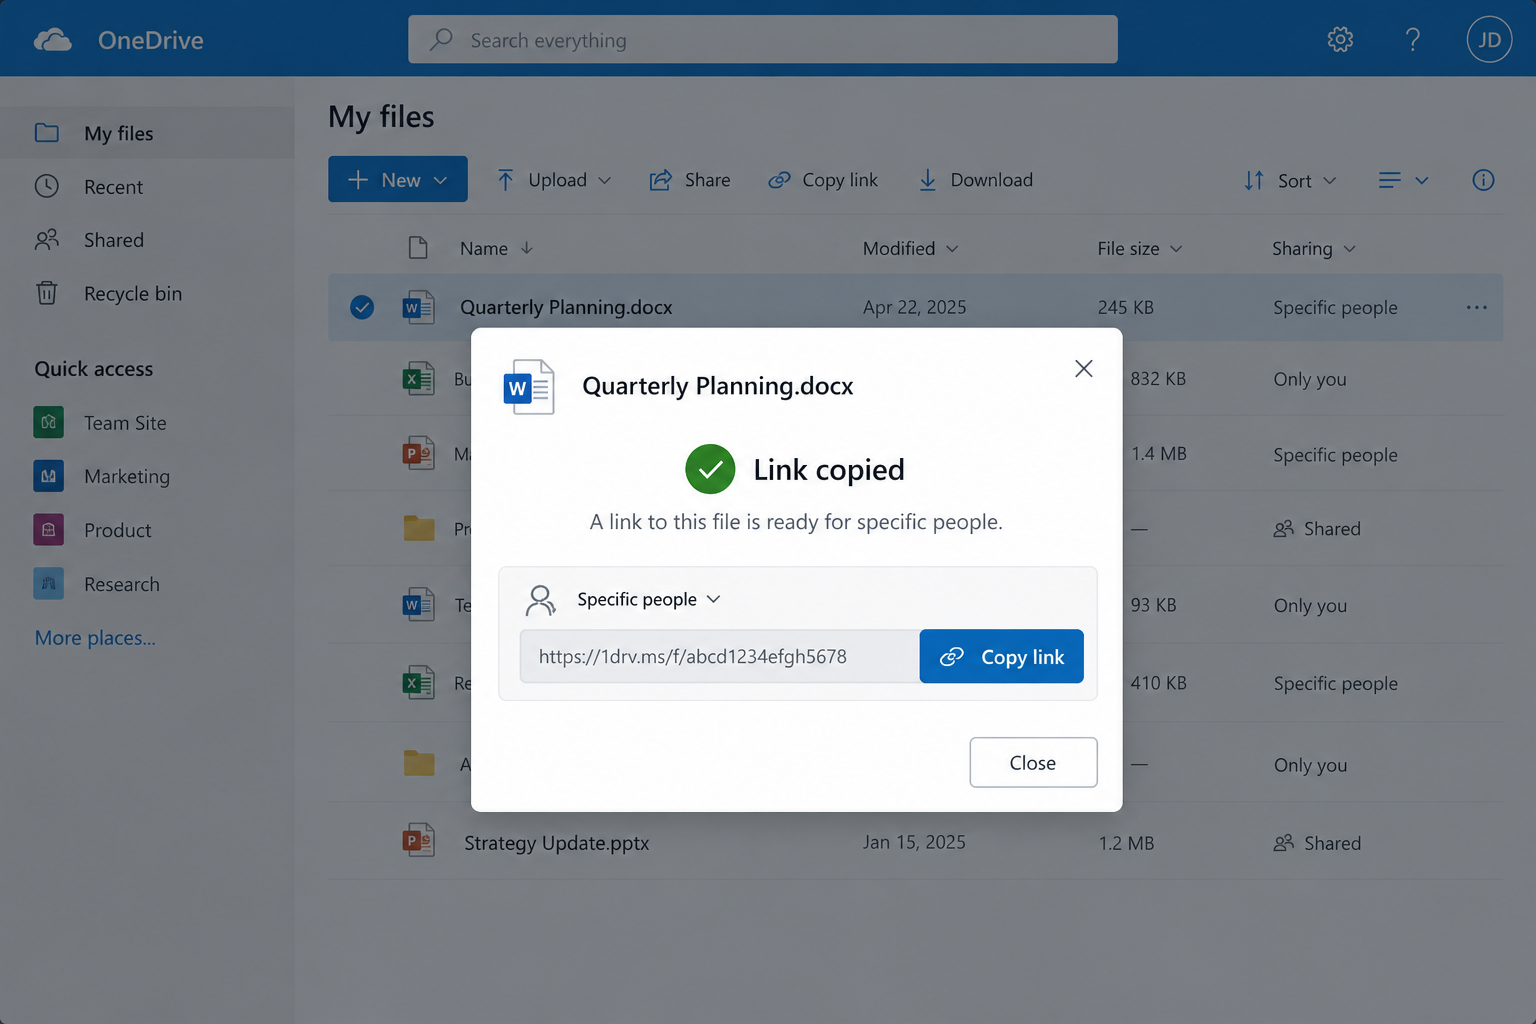Open the help question mark icon
The width and height of the screenshot is (1536, 1024).
[1412, 39]
